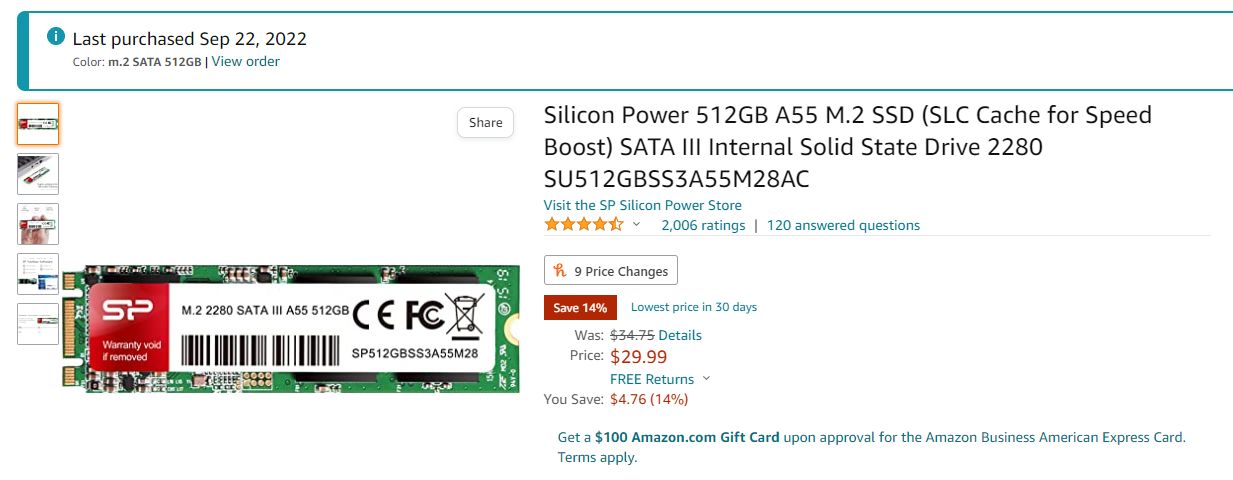
Task: Select the first product thumbnail (selected, orange border)
Action: pos(38,124)
